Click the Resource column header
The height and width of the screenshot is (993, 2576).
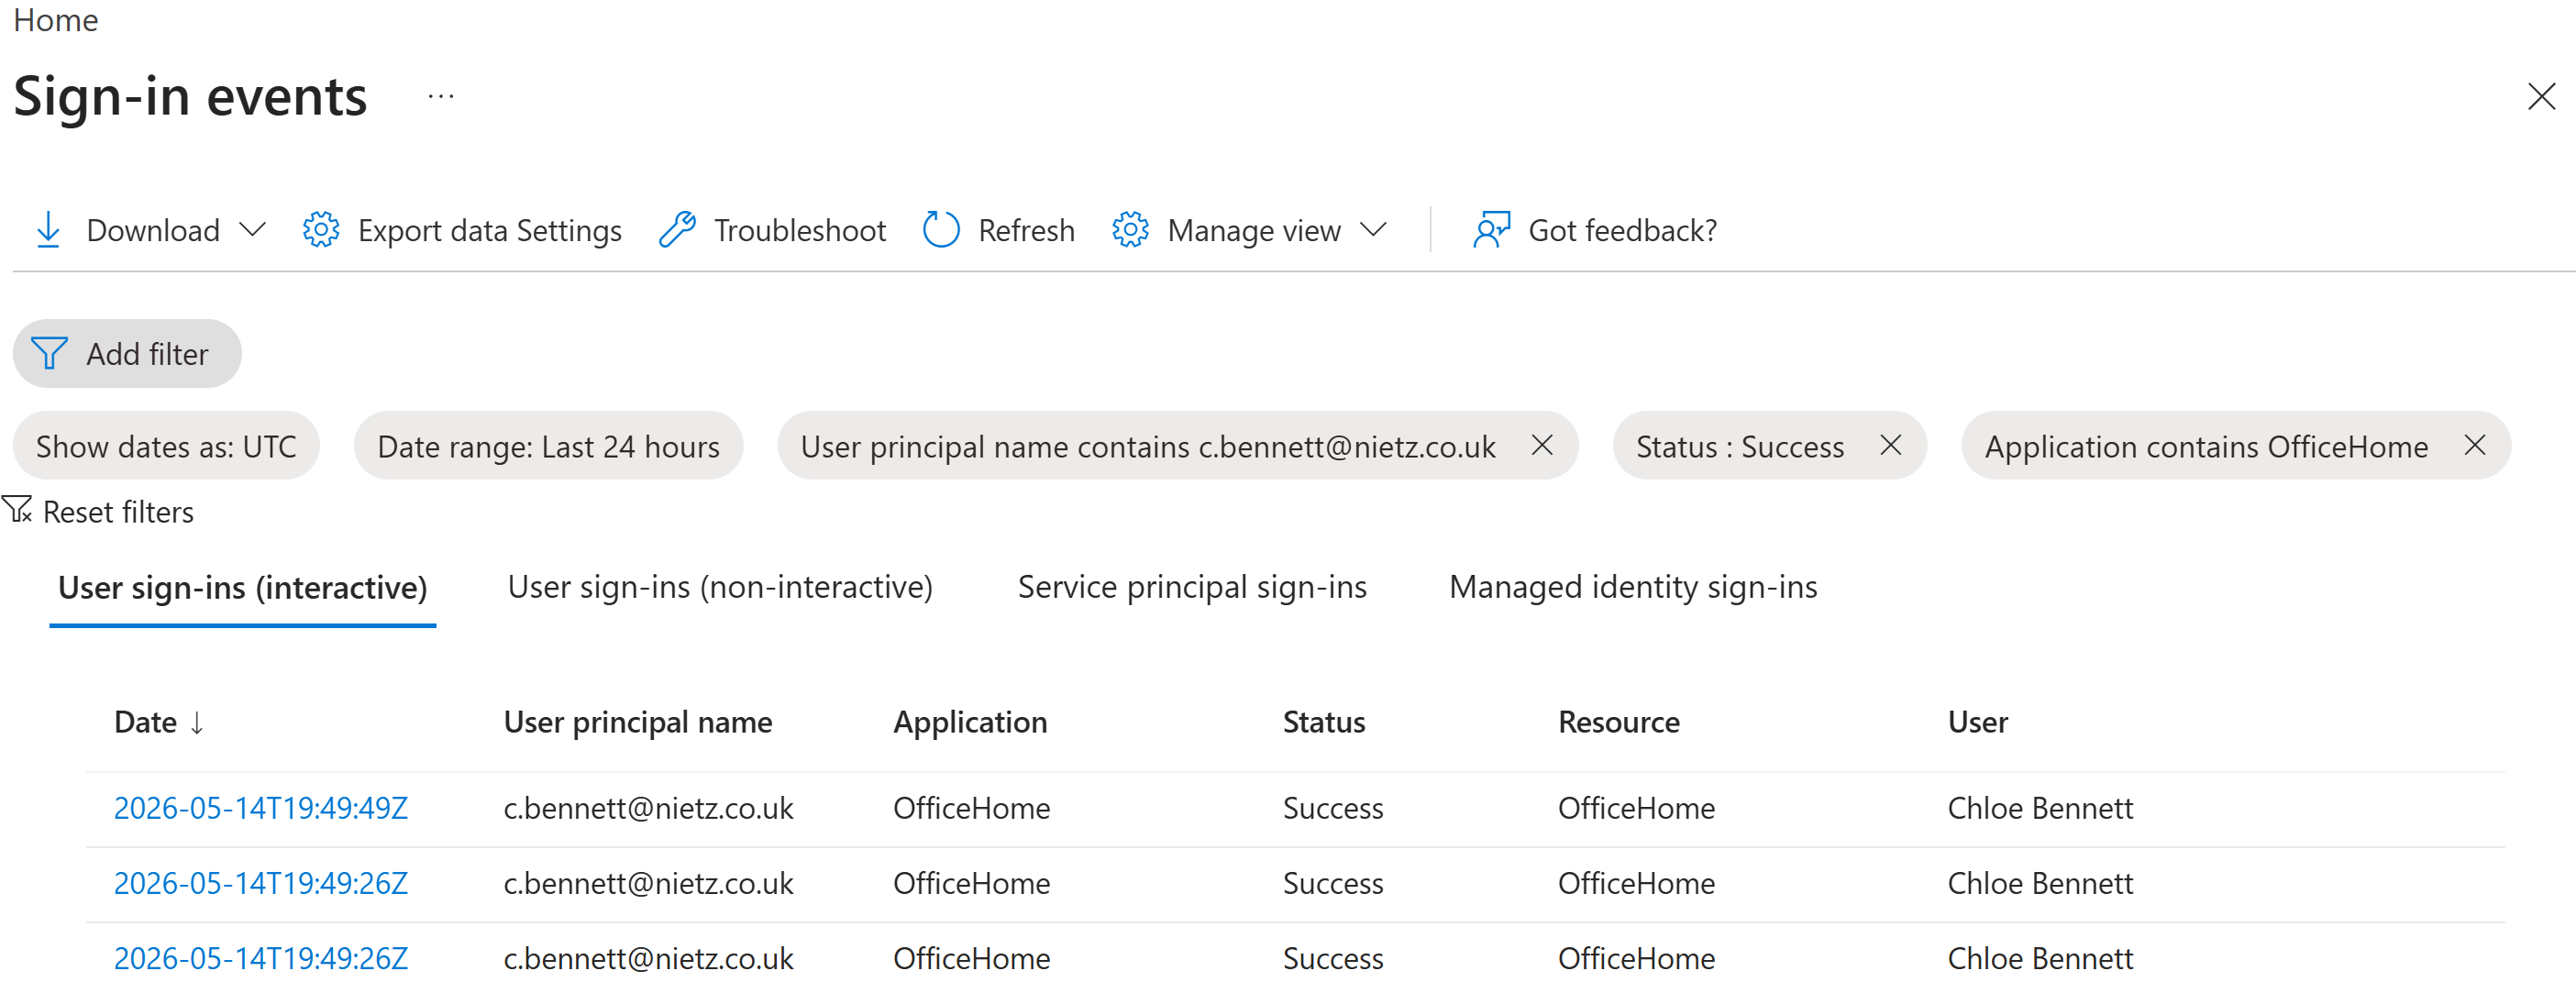(1619, 722)
